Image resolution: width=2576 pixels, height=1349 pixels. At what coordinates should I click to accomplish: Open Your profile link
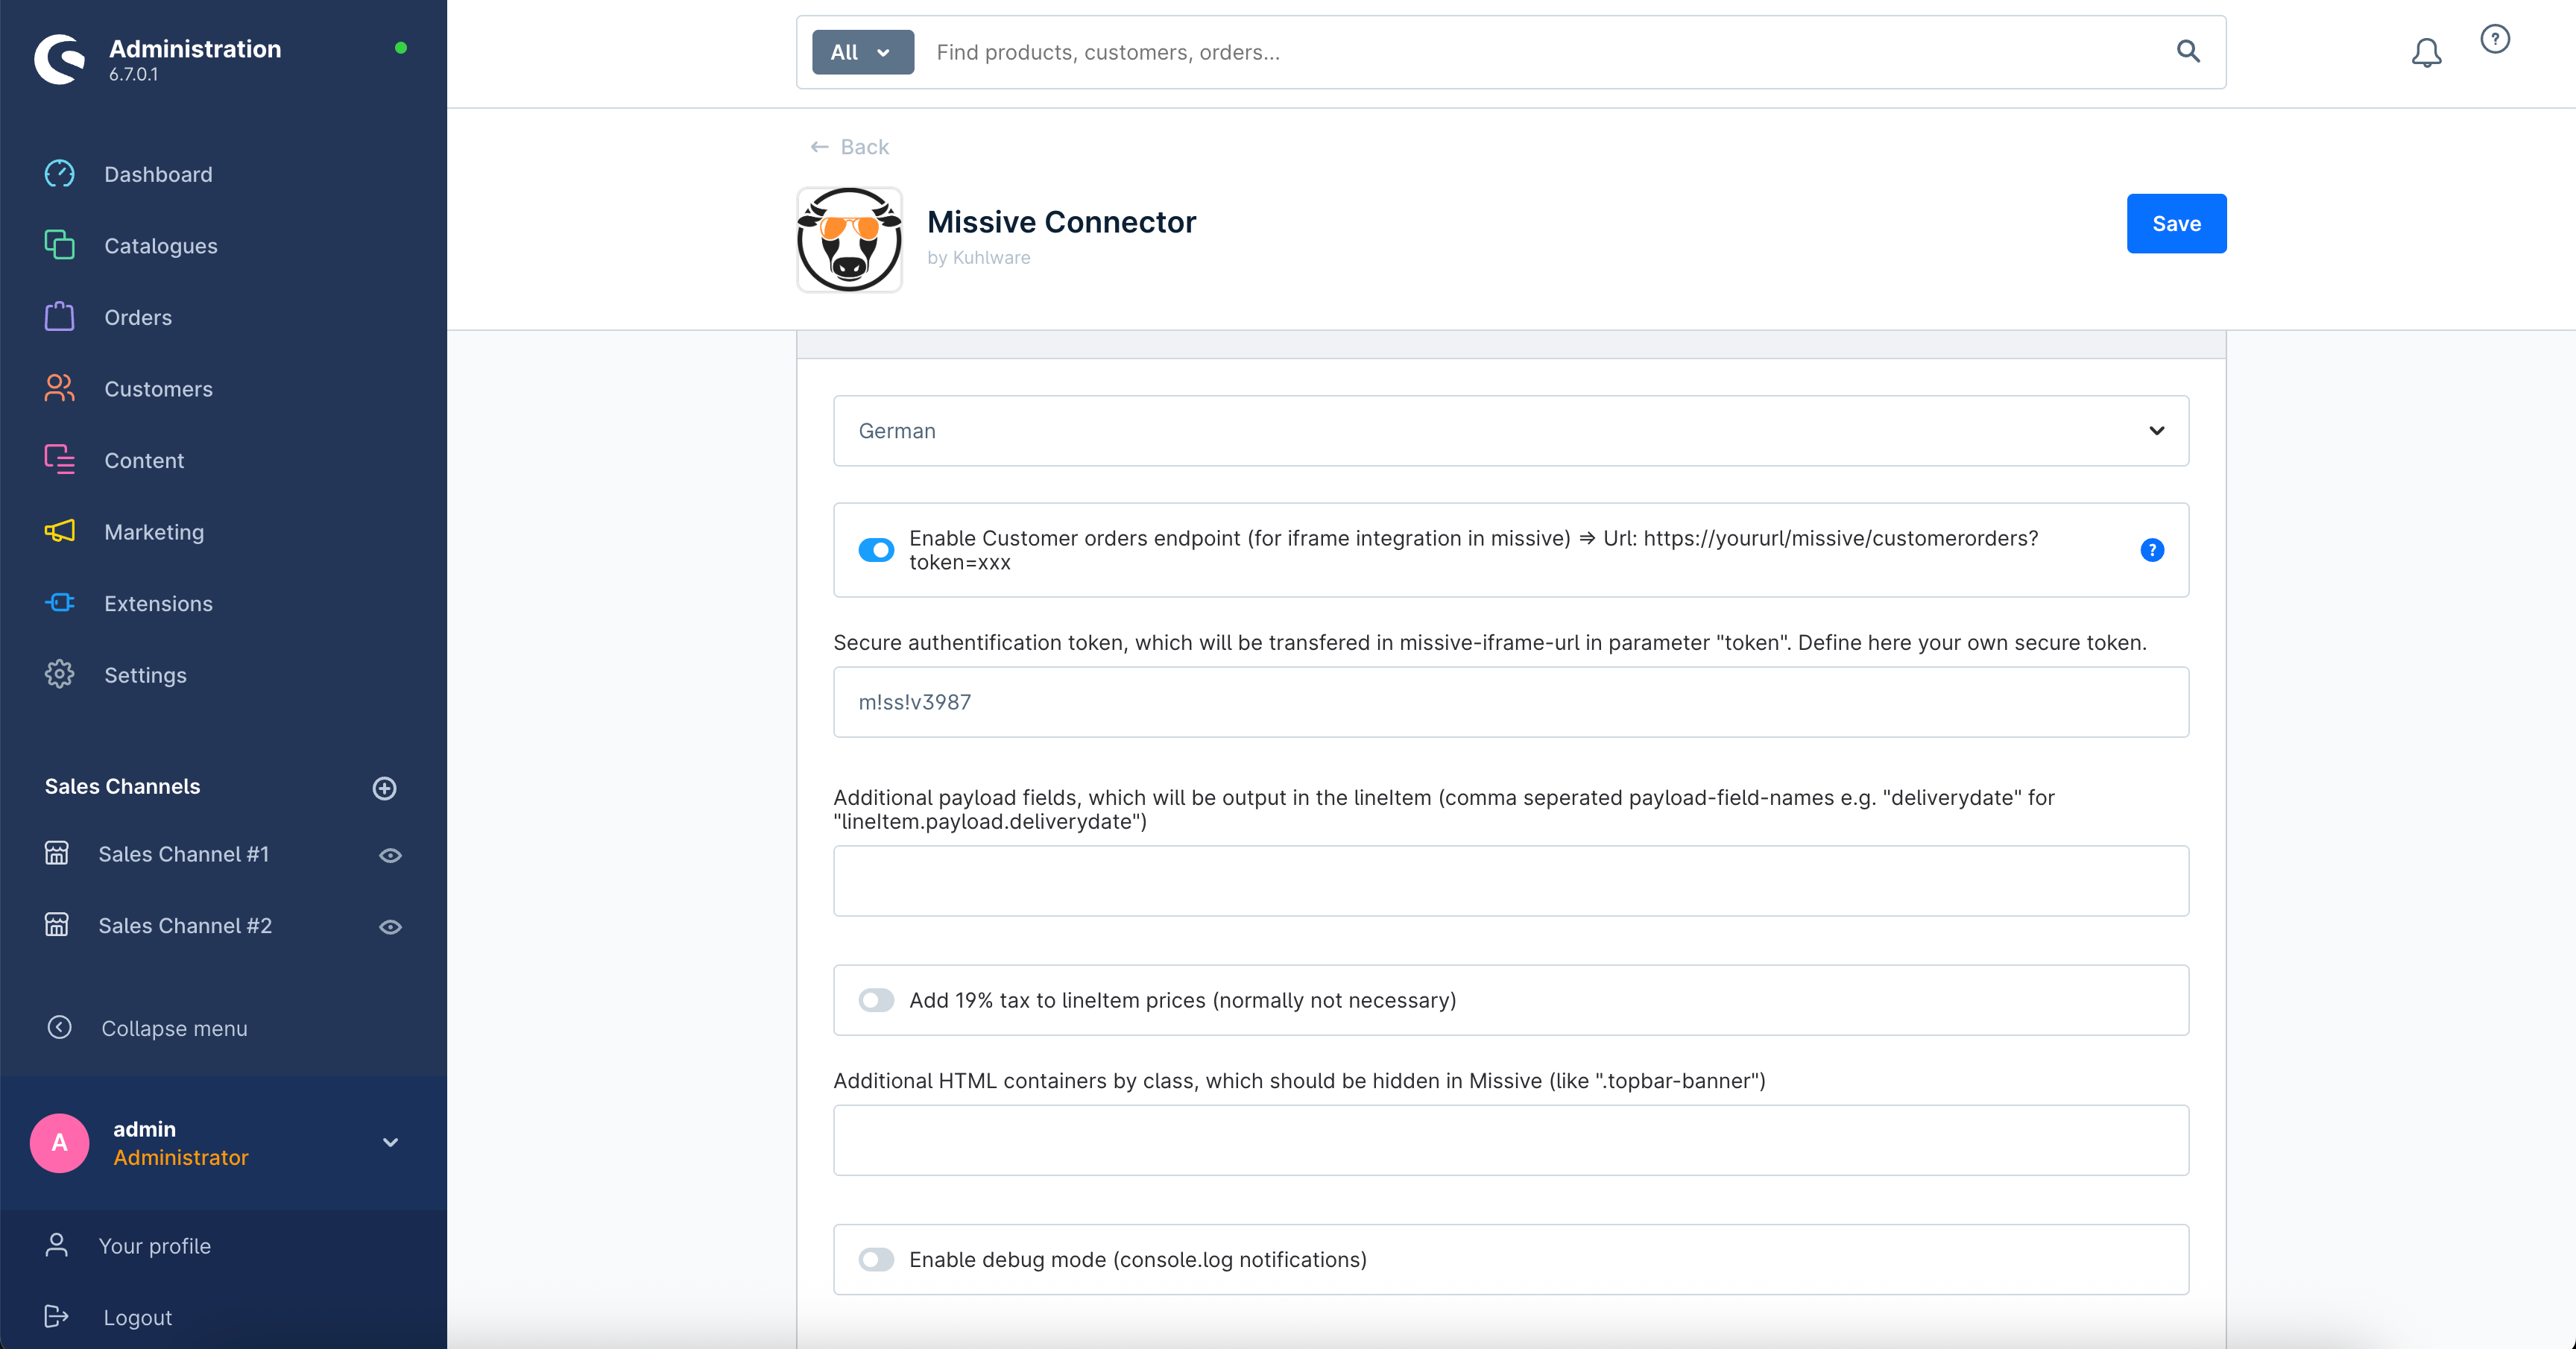click(x=154, y=1246)
